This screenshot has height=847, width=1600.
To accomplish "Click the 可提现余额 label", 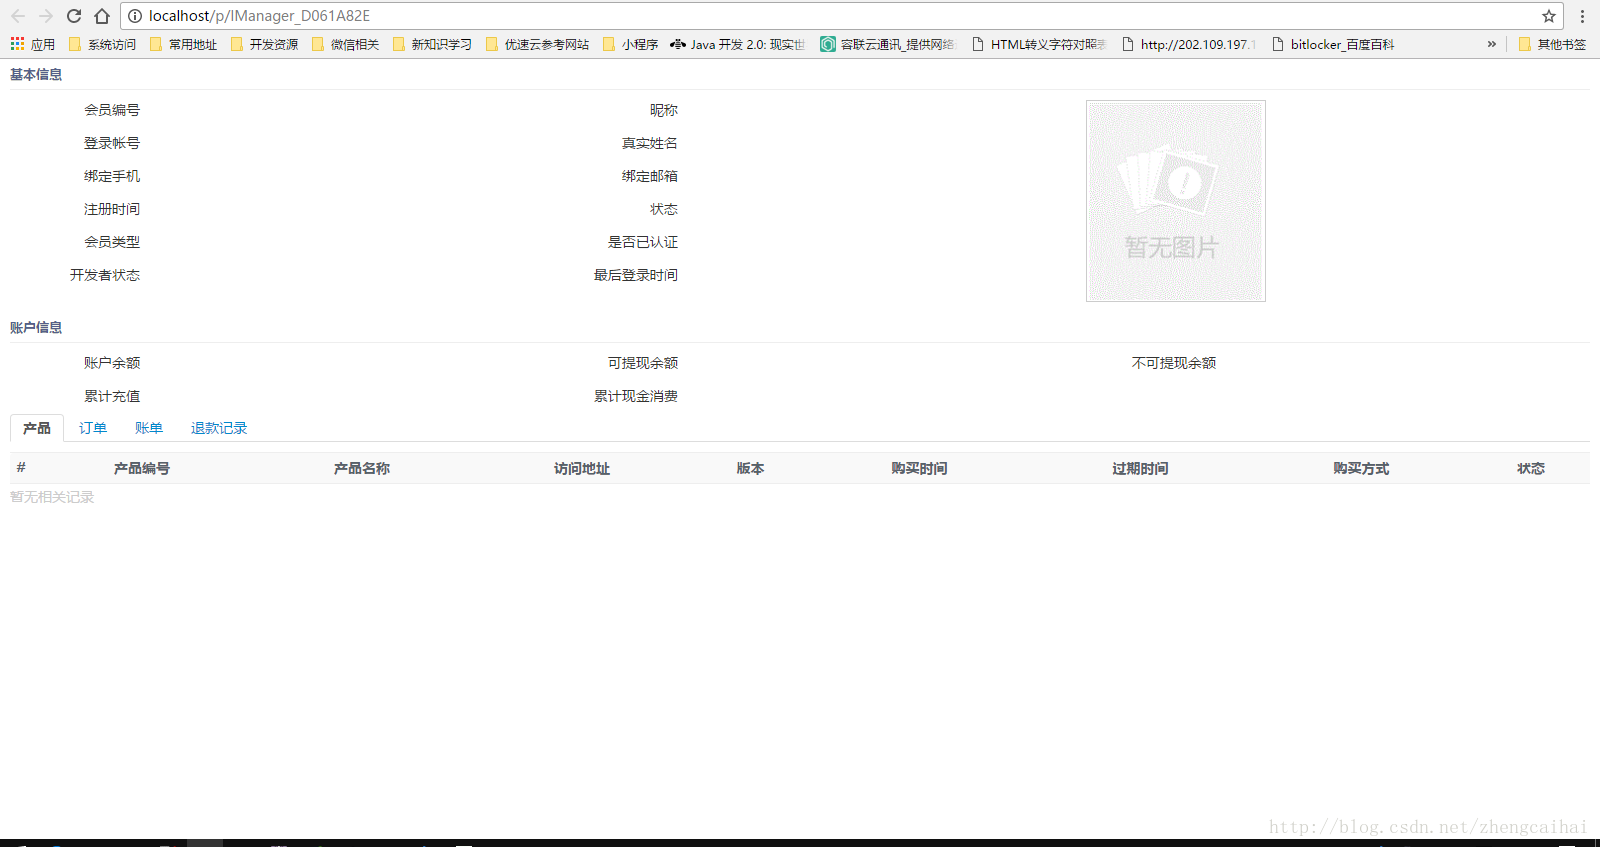I will (643, 363).
